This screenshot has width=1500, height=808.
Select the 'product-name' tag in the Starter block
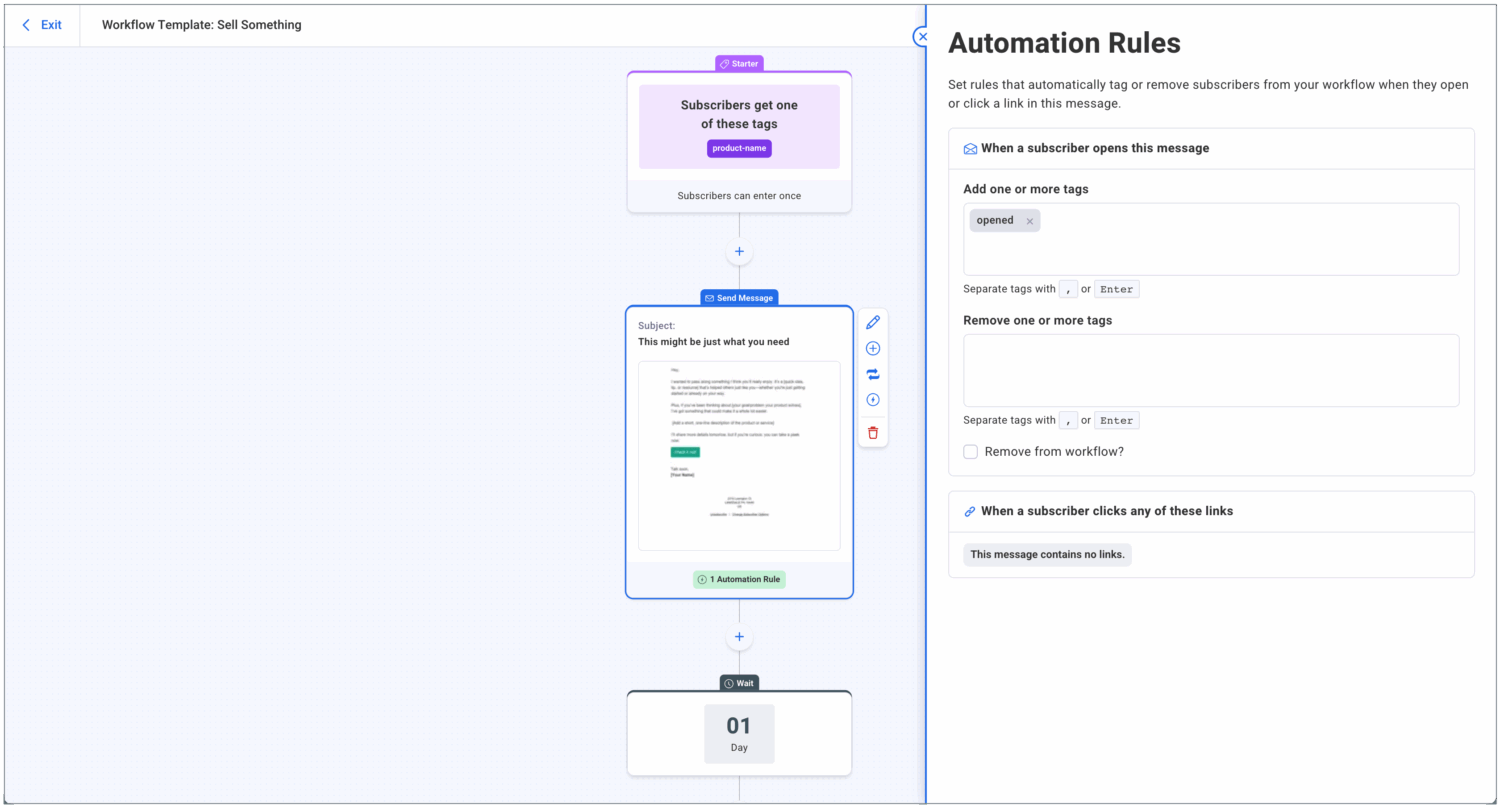pyautogui.click(x=739, y=148)
